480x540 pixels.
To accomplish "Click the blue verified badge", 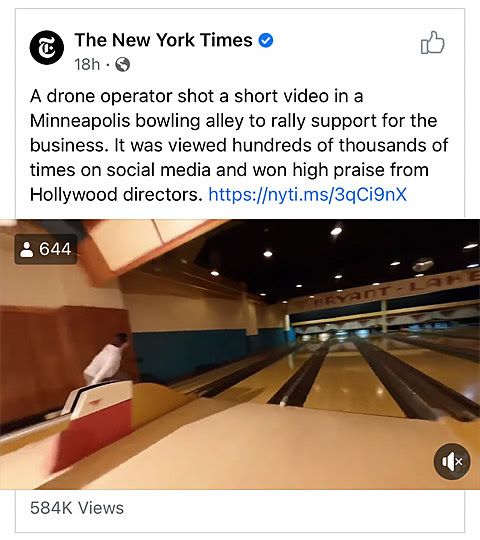I will tap(266, 40).
